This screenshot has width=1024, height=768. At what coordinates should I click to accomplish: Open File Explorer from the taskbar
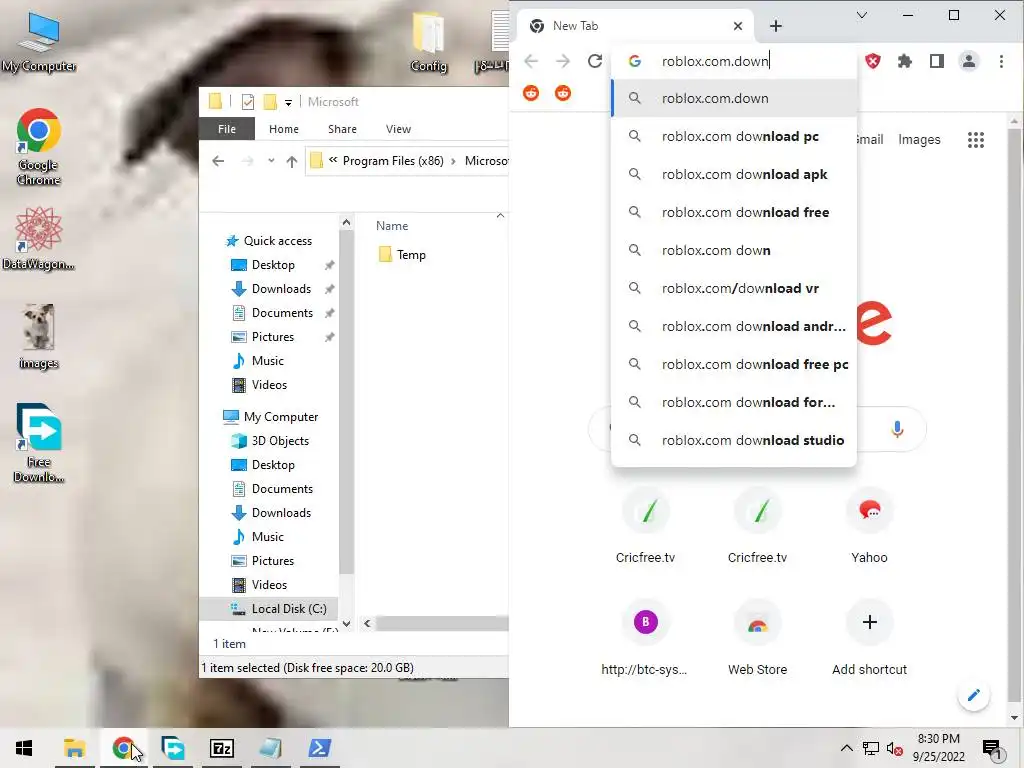pos(74,748)
